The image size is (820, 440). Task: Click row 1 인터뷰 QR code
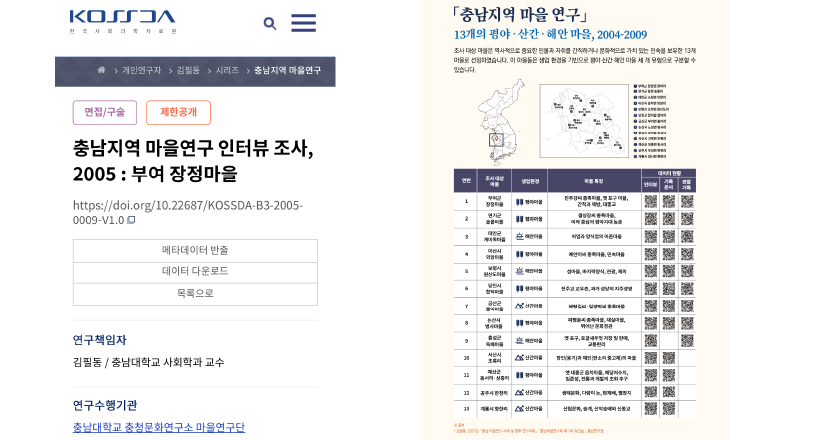point(651,202)
